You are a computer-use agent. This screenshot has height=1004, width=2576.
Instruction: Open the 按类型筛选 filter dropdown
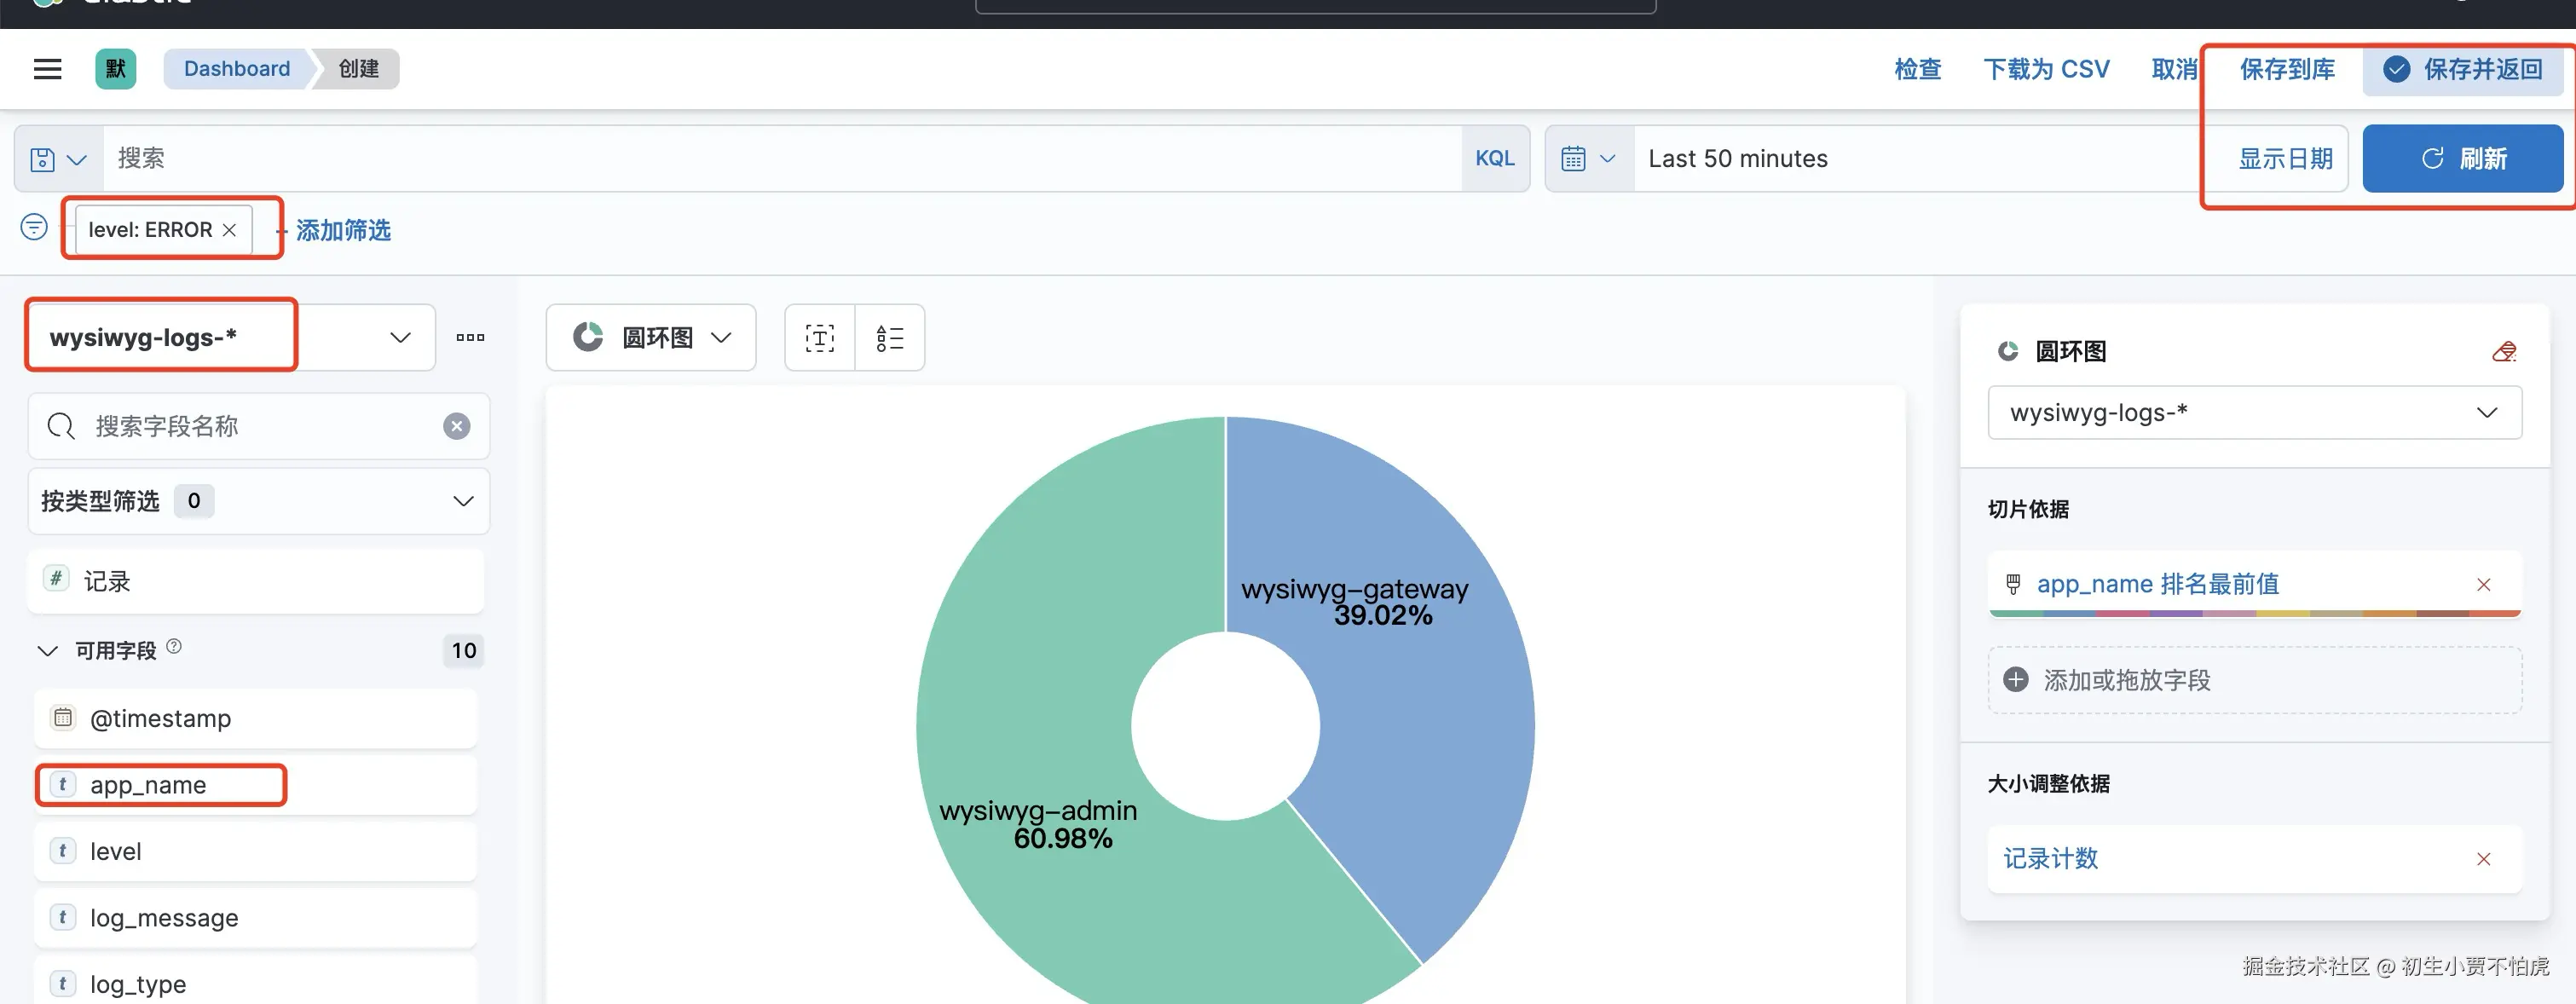pos(258,501)
